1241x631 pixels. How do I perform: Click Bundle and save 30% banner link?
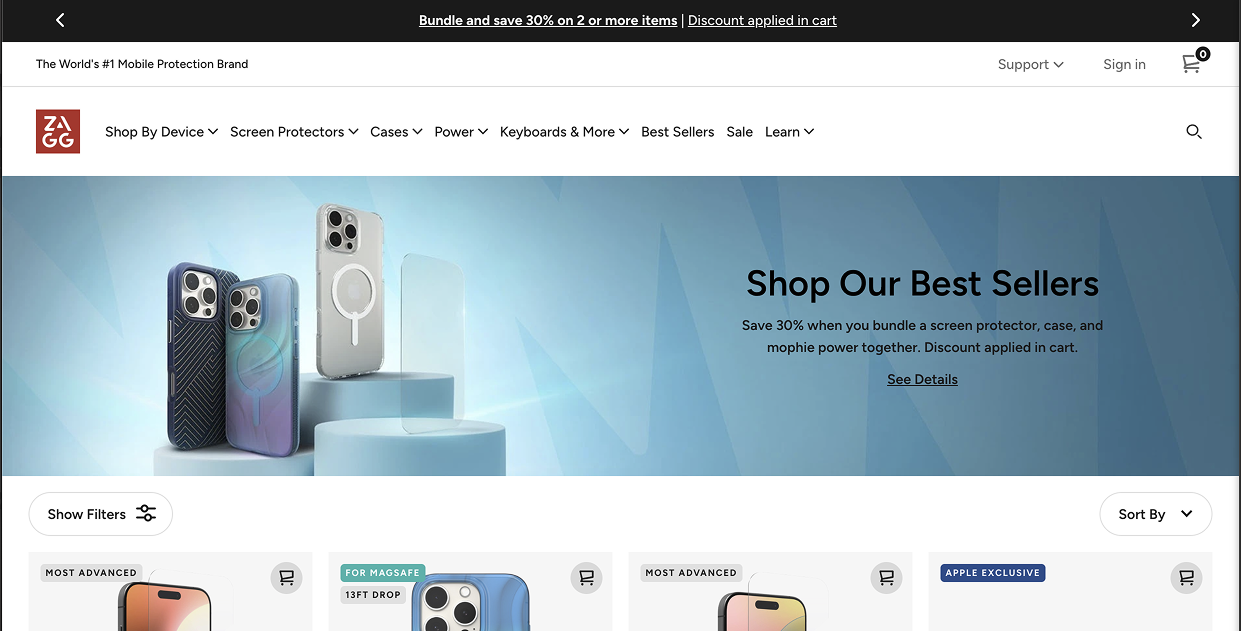click(x=548, y=20)
